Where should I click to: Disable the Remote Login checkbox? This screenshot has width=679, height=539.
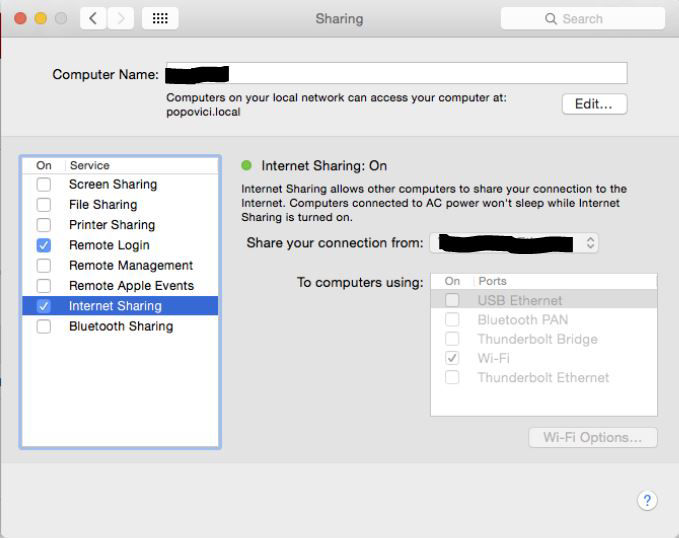[44, 245]
